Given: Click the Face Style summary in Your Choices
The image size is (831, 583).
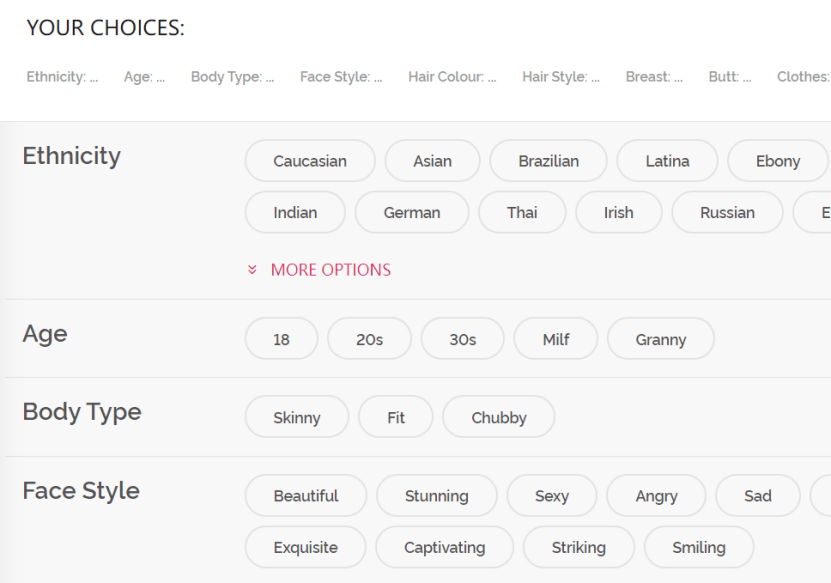Looking at the screenshot, I should 341,77.
